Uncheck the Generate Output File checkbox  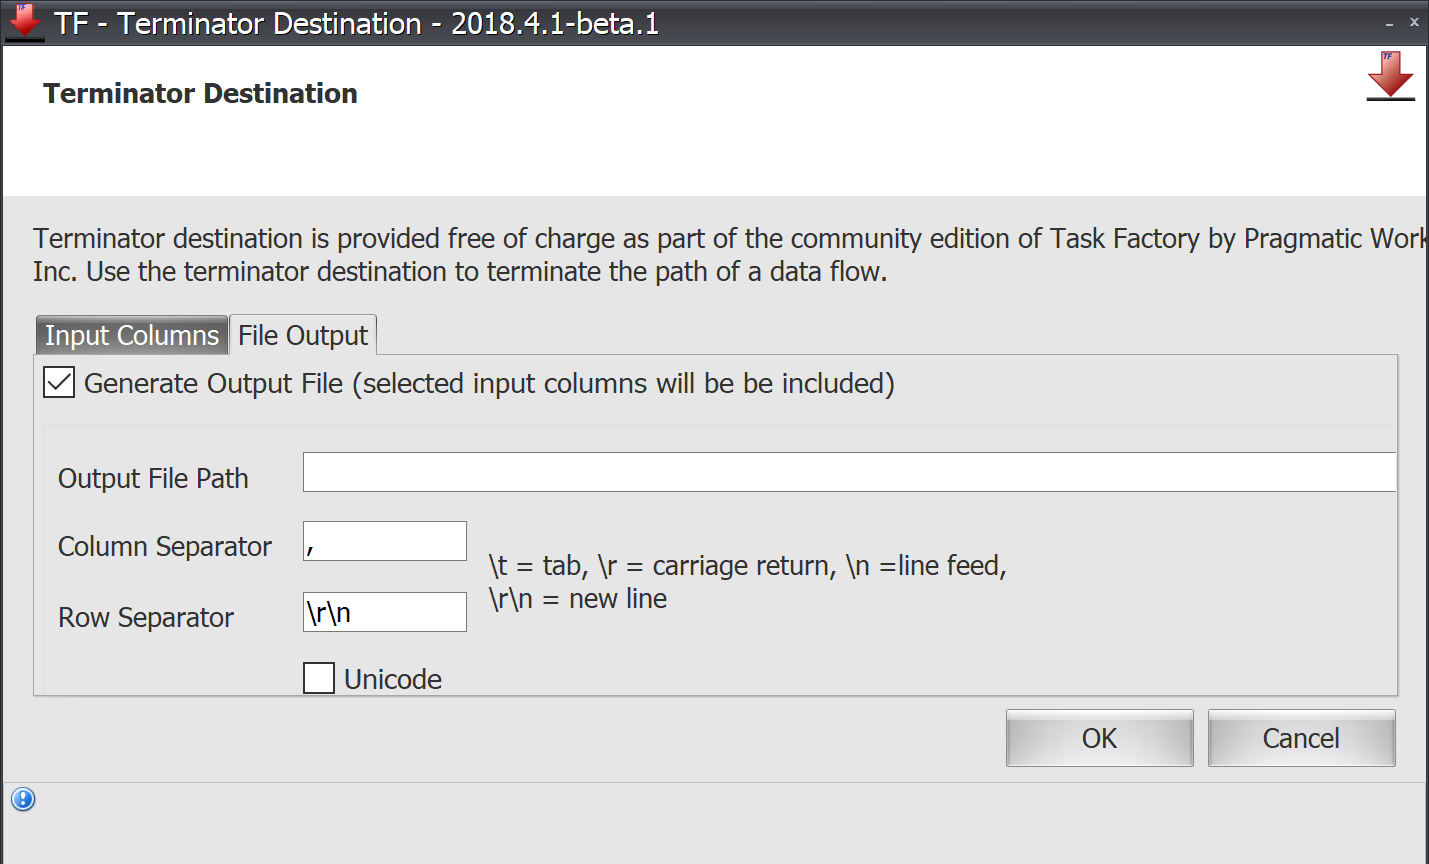[x=59, y=382]
